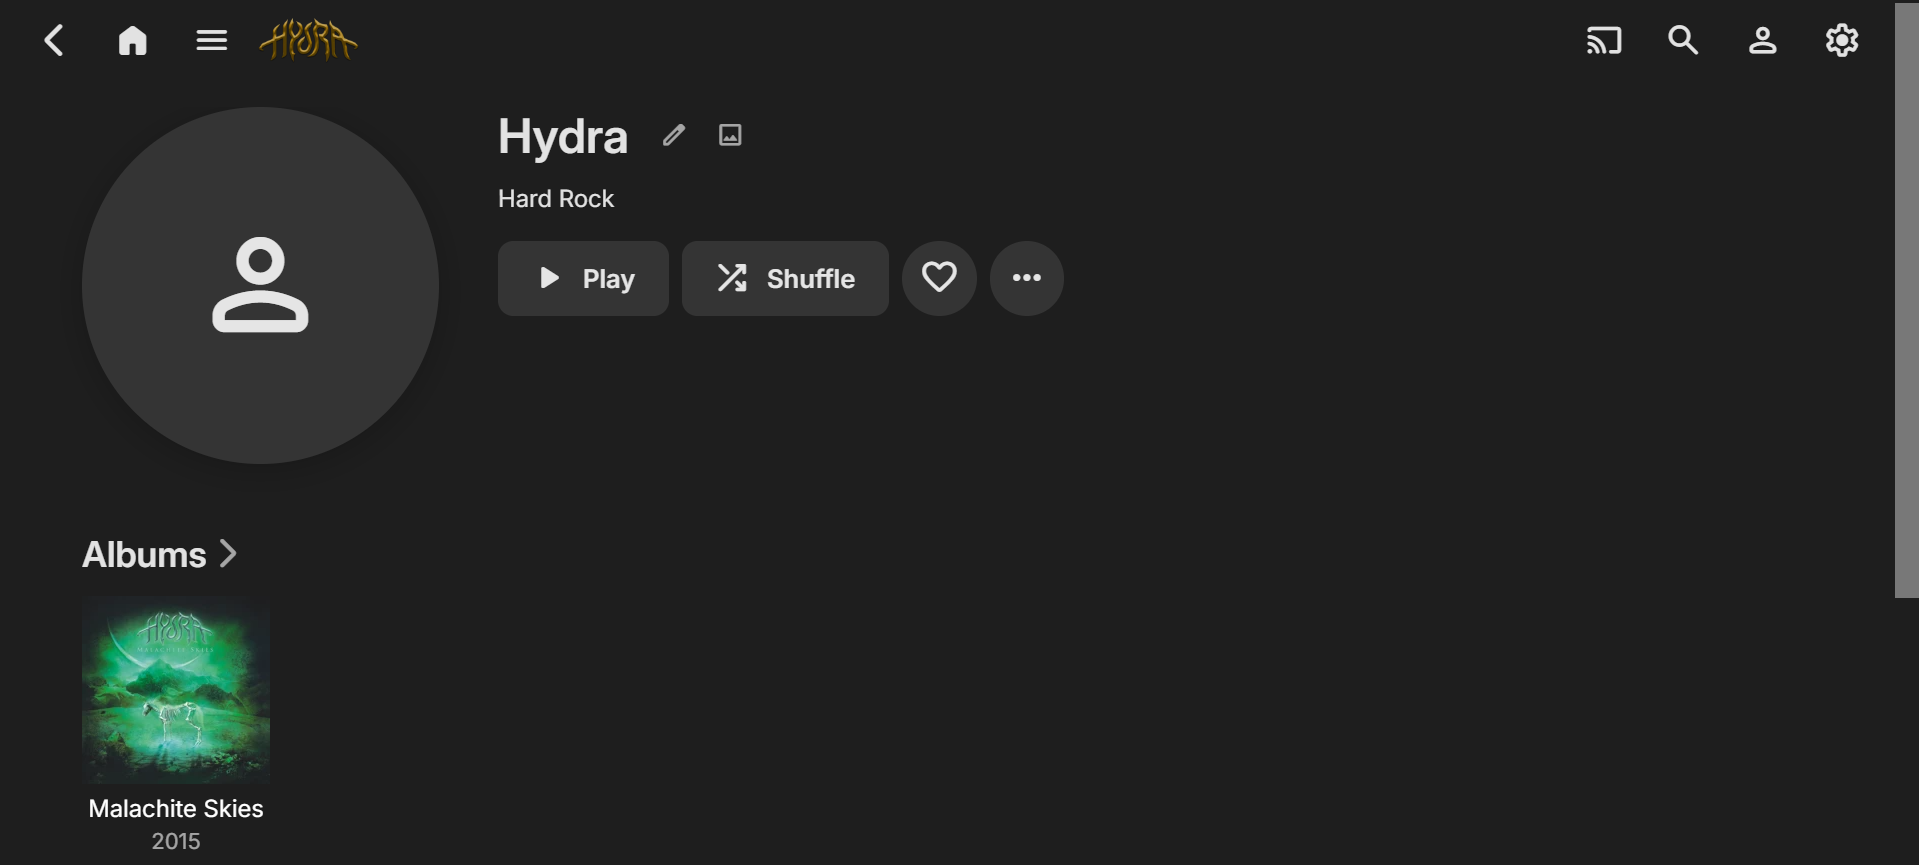Open the Malachite Skies album cover

176,690
